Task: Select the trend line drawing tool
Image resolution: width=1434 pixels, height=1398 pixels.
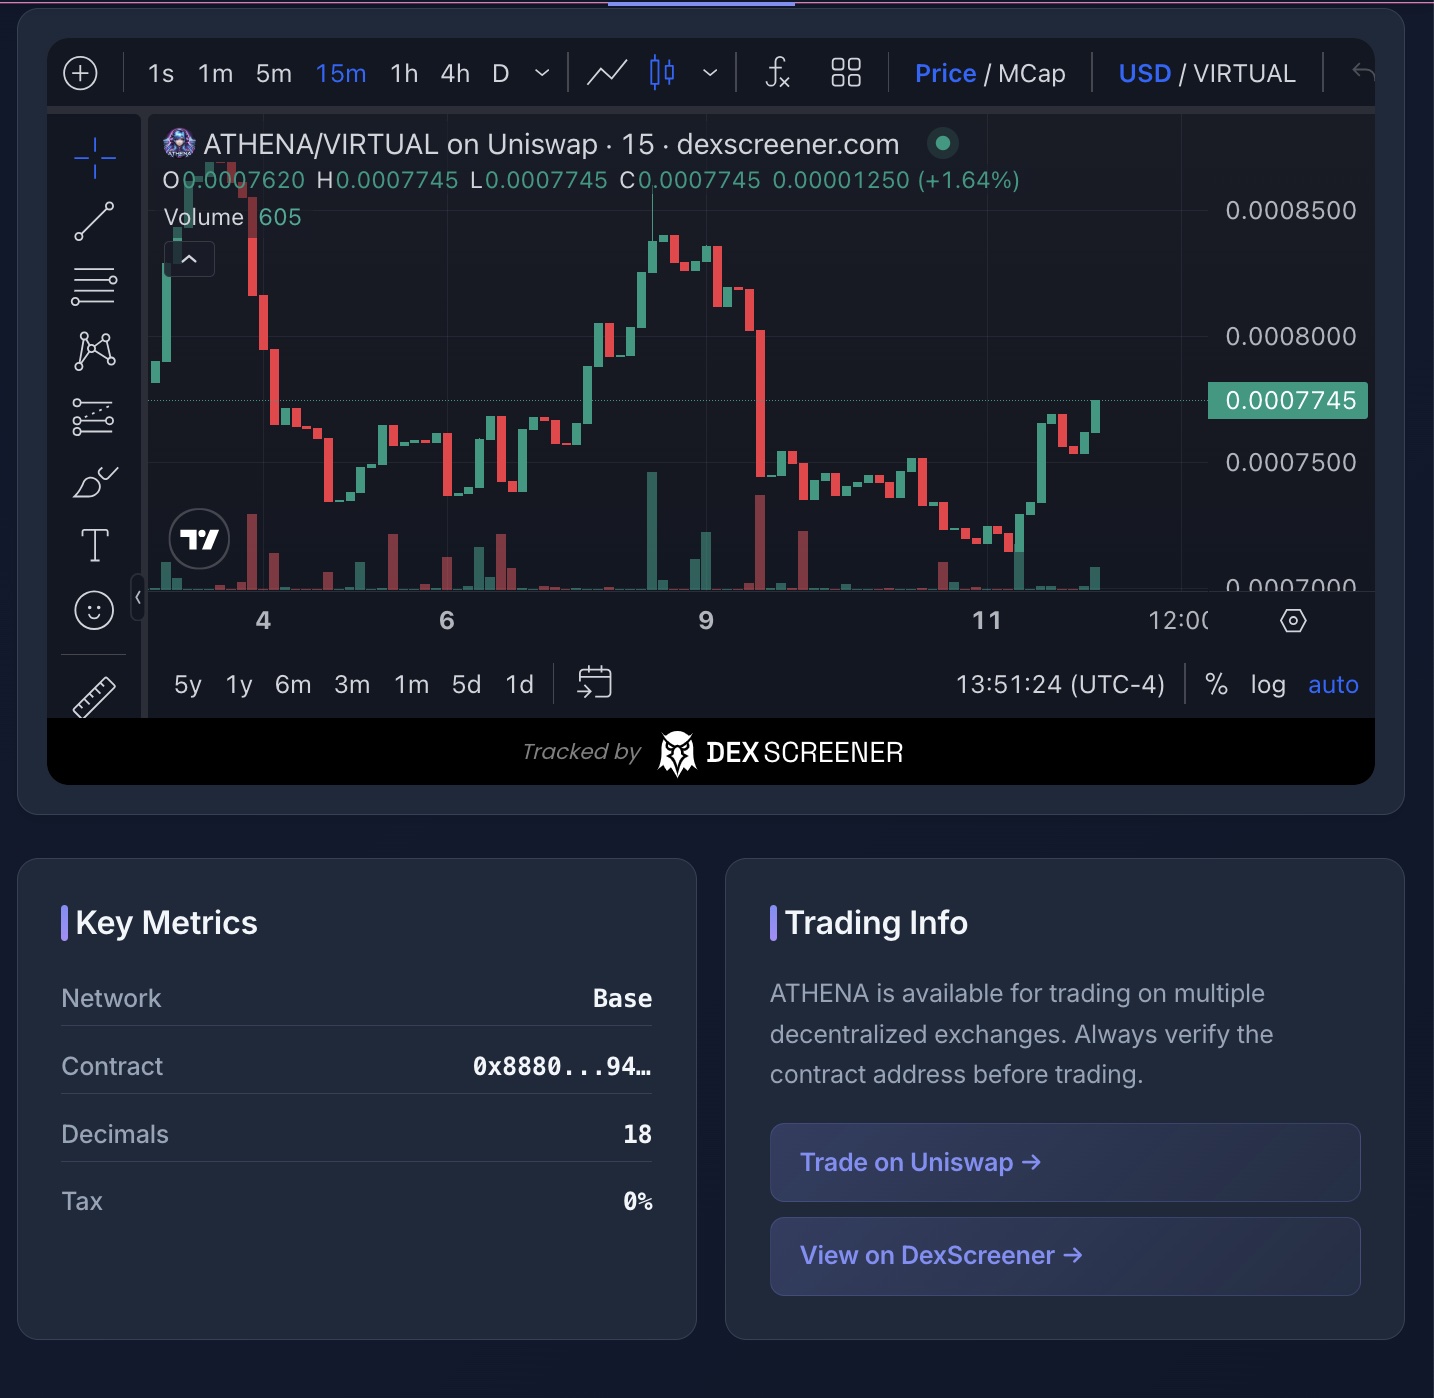Action: [x=93, y=221]
